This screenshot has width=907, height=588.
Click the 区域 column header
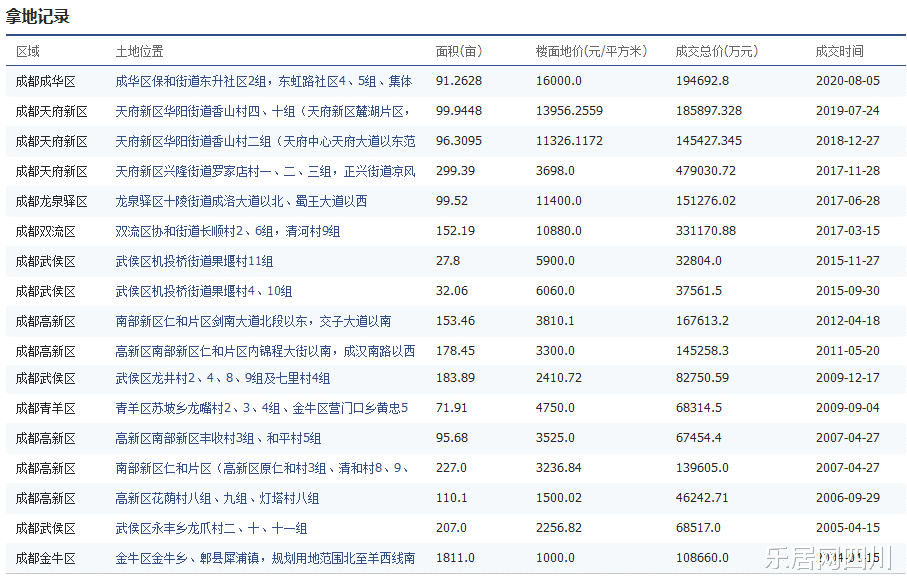click(28, 52)
